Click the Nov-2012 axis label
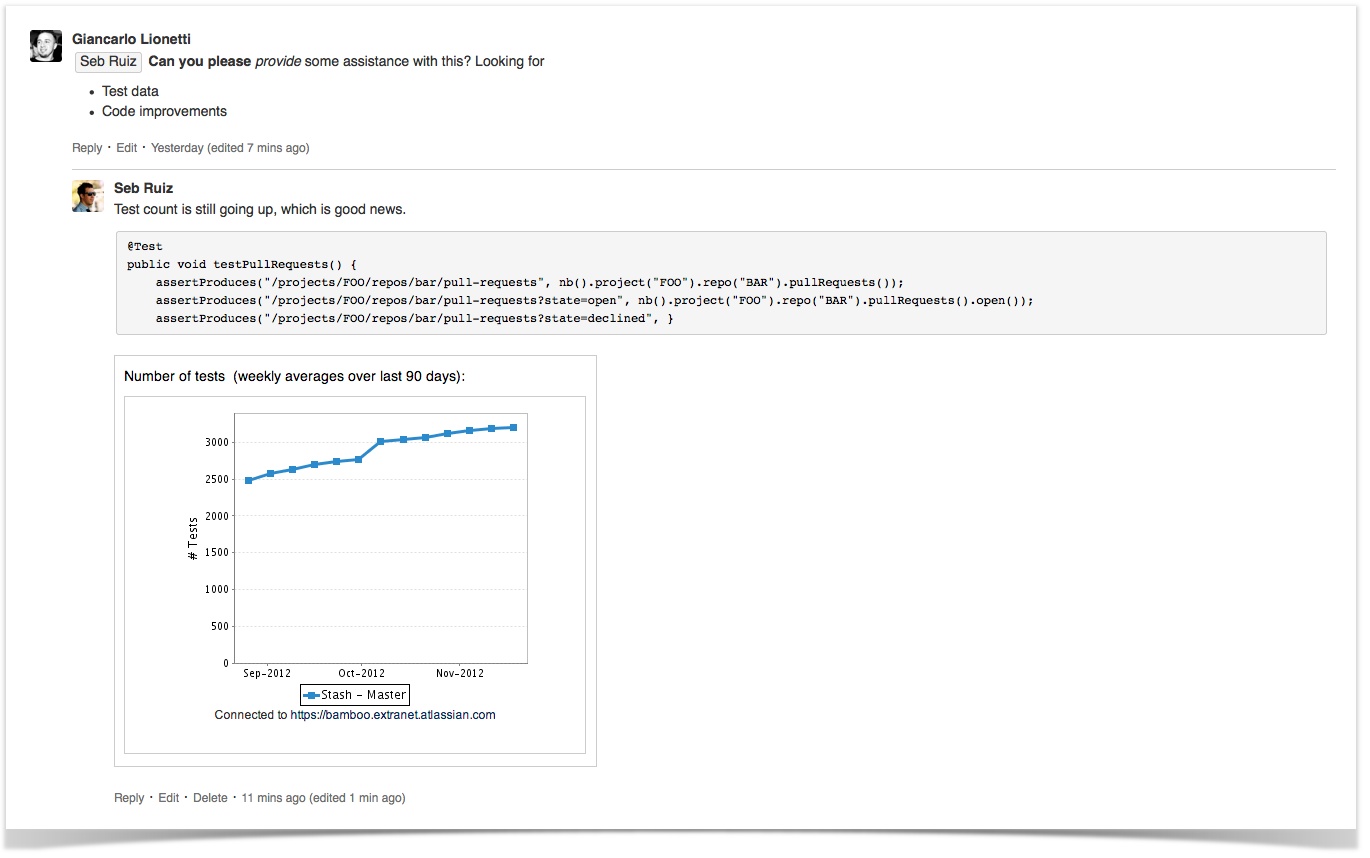Viewport: 1370px width, 858px height. click(460, 673)
